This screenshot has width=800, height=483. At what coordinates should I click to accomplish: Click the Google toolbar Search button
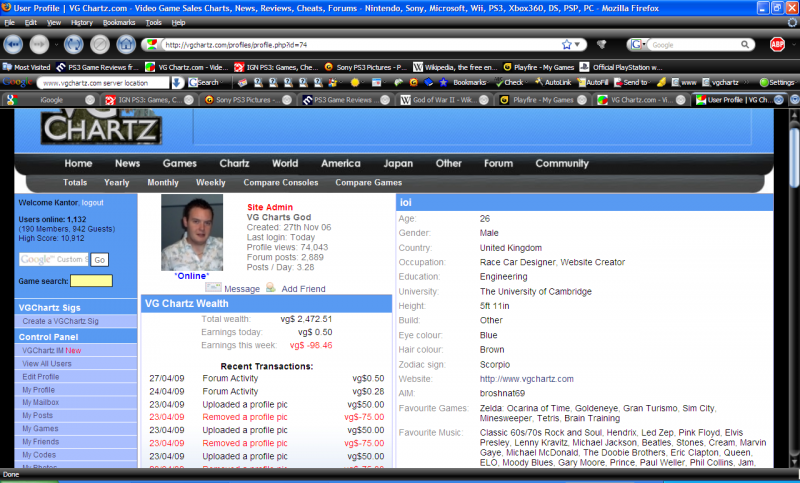[205, 83]
